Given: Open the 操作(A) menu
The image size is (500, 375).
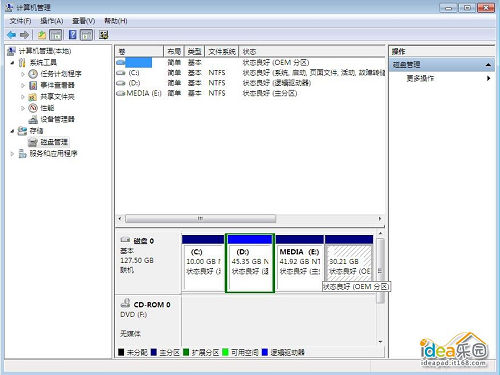Looking at the screenshot, I should tap(52, 21).
